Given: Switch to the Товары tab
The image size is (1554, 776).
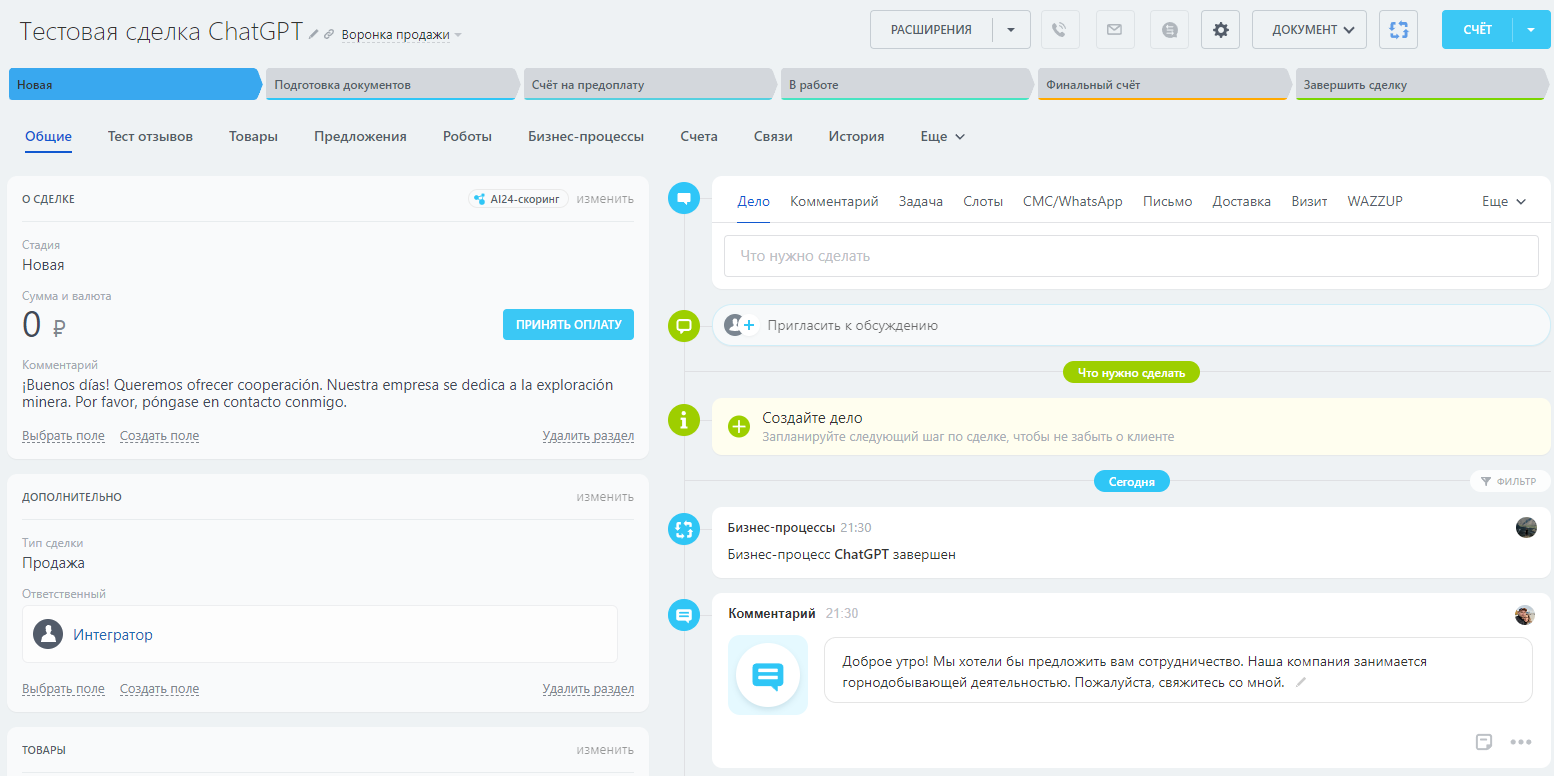Looking at the screenshot, I should pyautogui.click(x=253, y=136).
